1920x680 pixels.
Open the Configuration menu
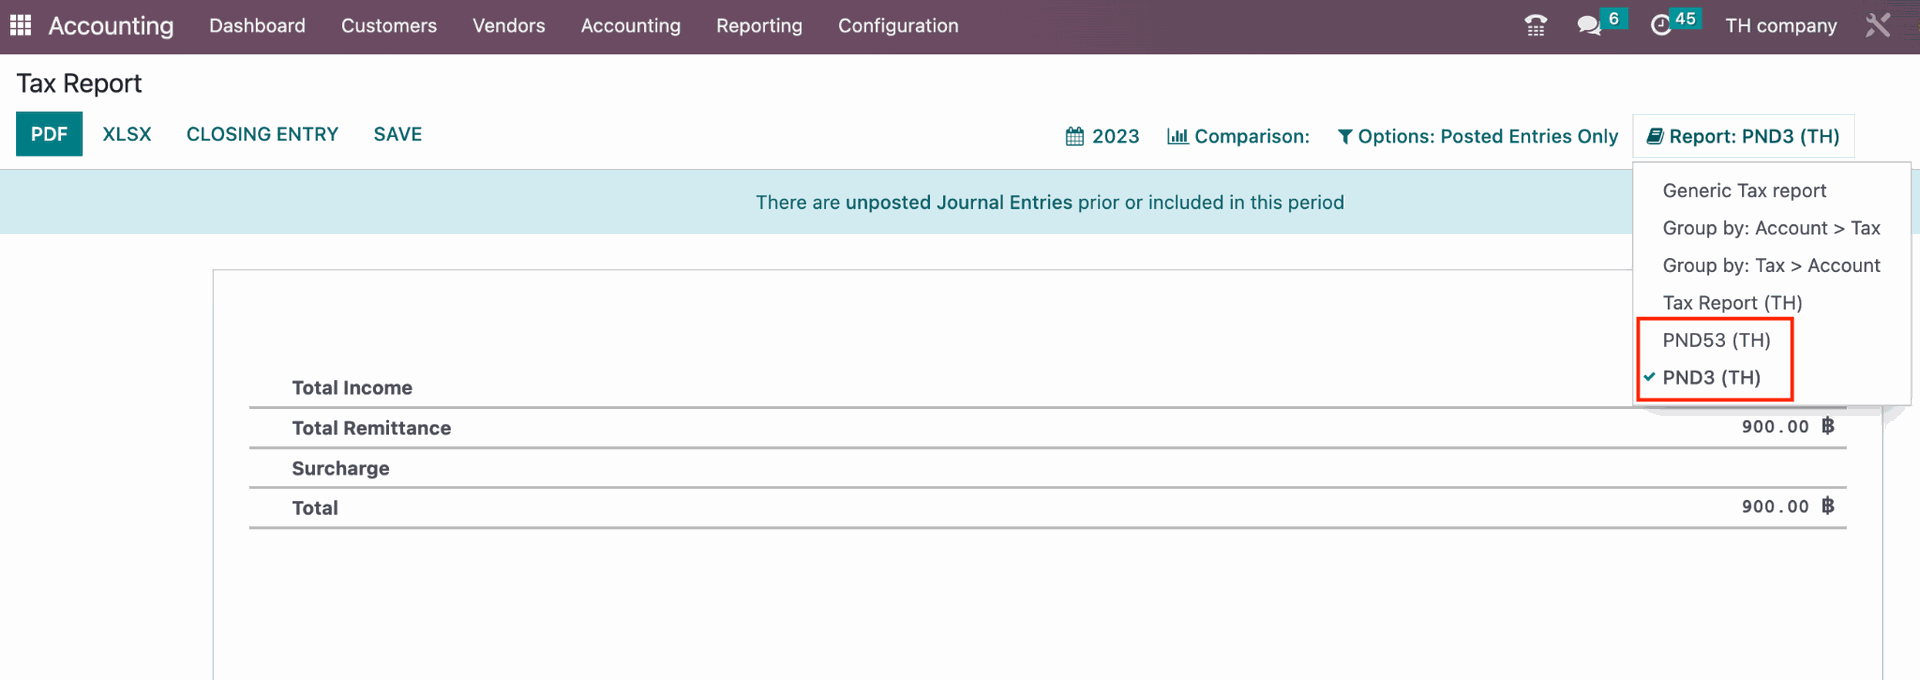coord(898,26)
